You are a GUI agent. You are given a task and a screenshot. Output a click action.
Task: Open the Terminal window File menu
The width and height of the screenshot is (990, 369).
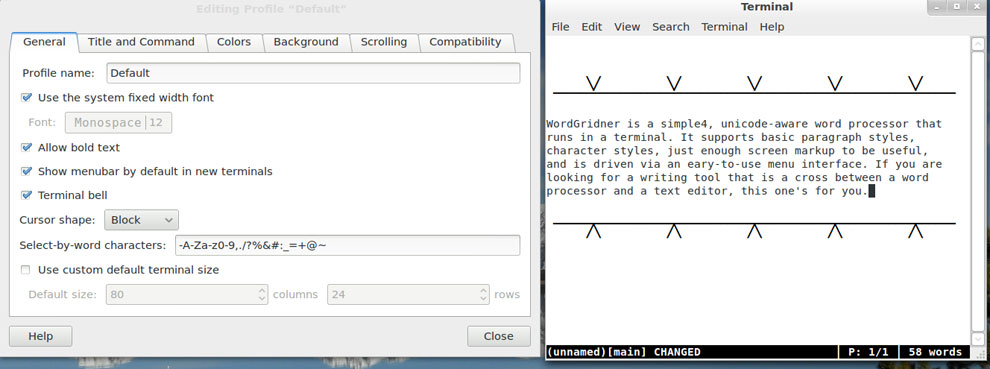(560, 27)
